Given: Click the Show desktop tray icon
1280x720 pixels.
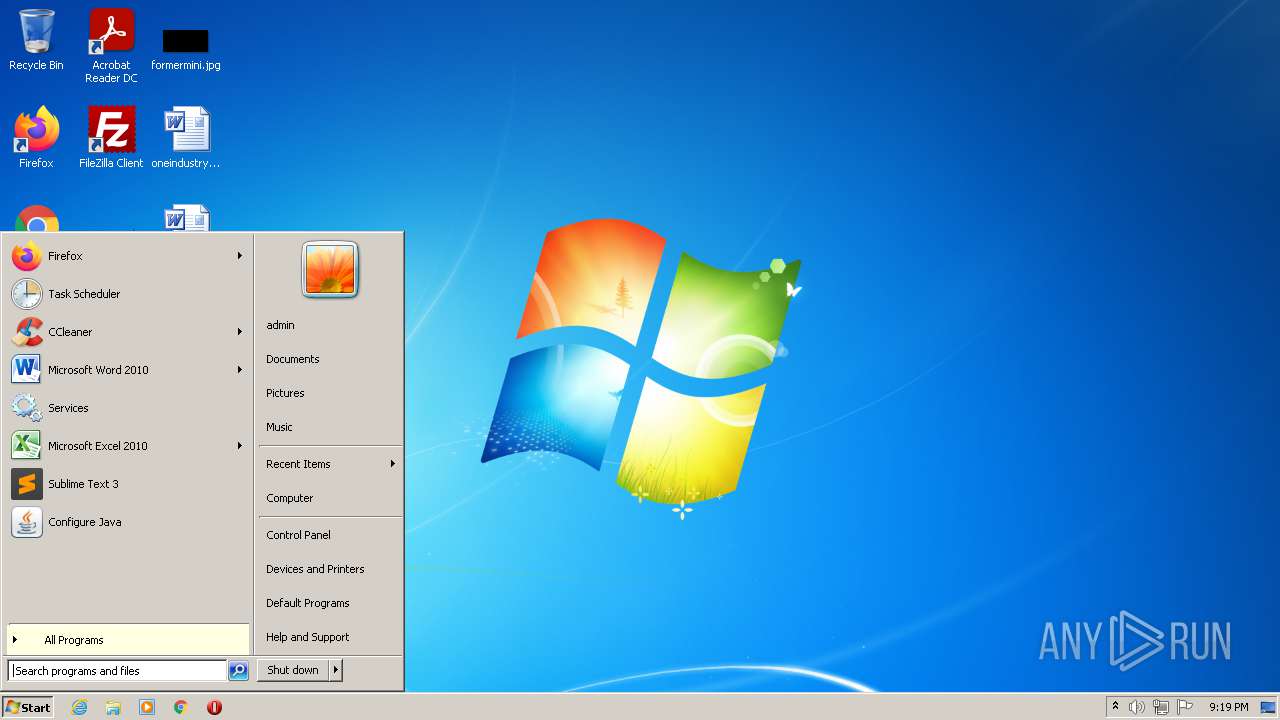Looking at the screenshot, I should tap(1268, 707).
